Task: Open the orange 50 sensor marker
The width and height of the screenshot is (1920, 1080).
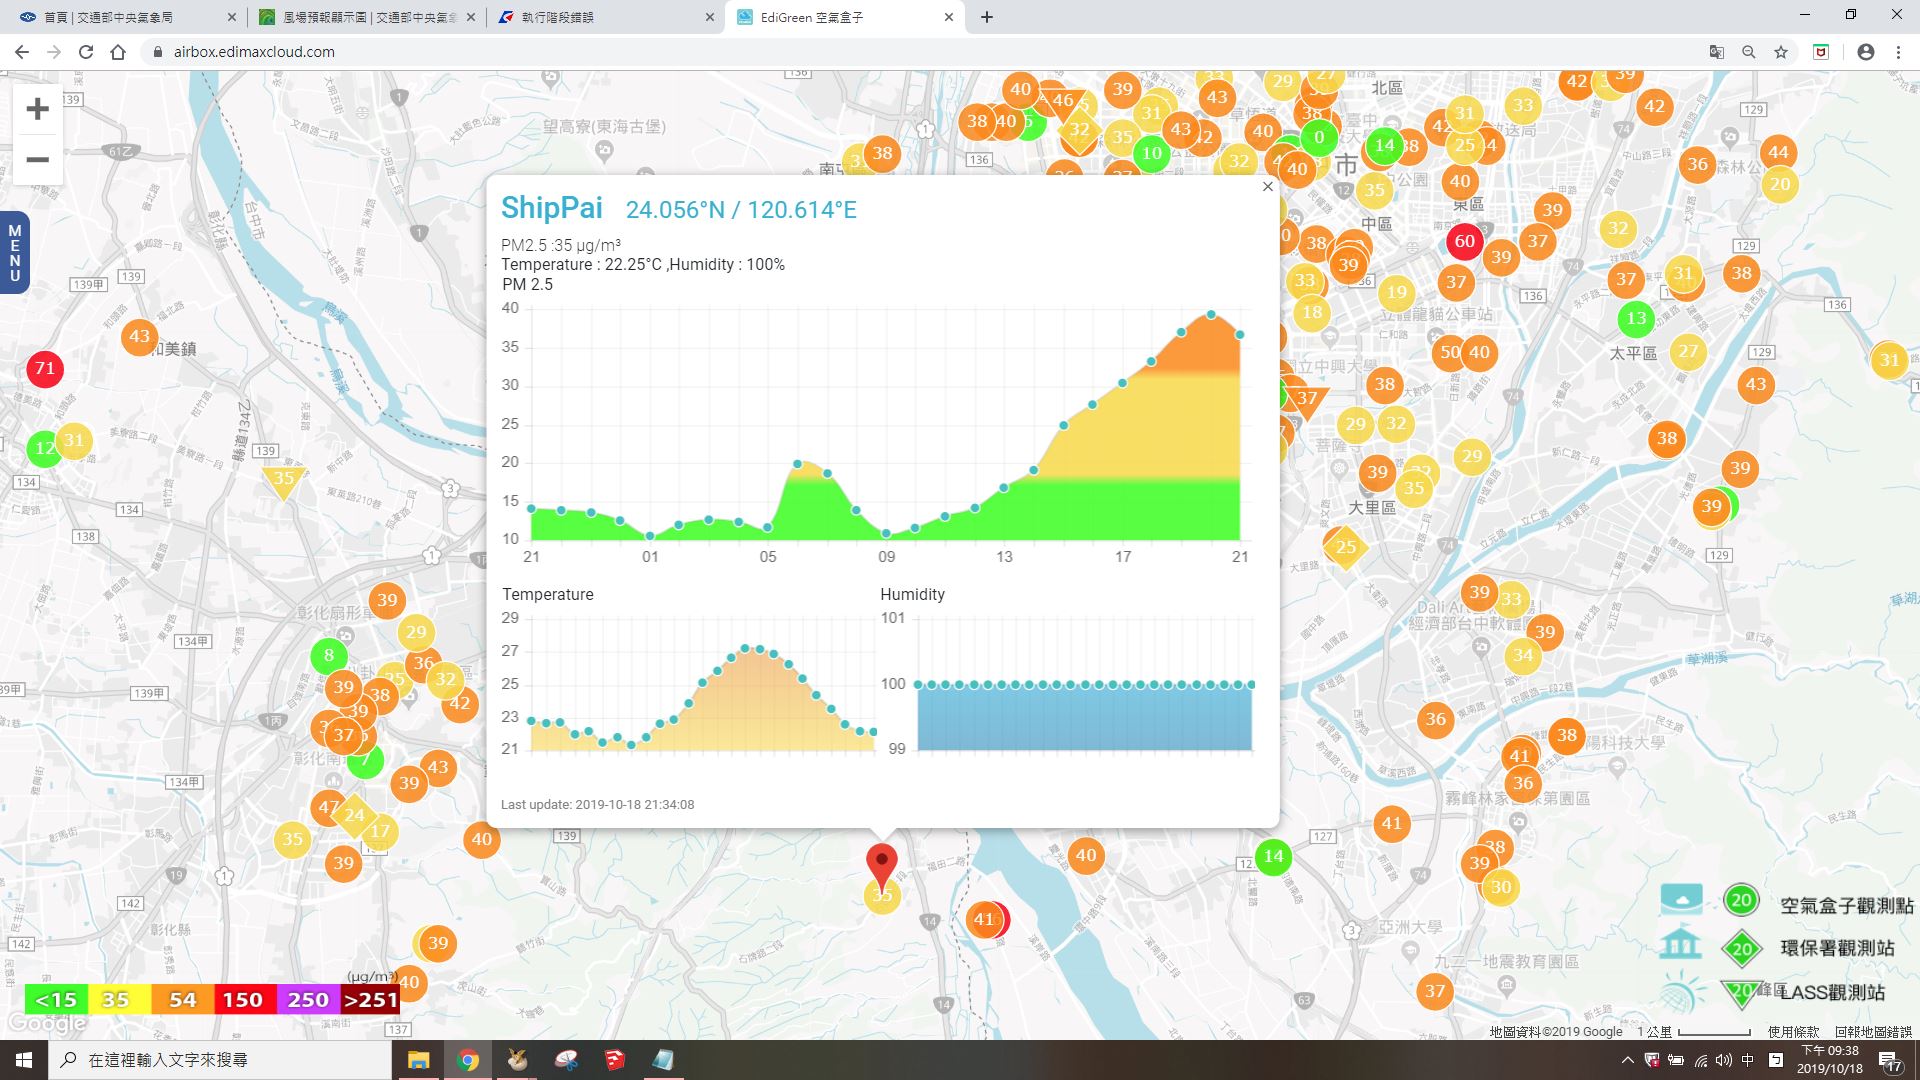Action: [x=1448, y=352]
